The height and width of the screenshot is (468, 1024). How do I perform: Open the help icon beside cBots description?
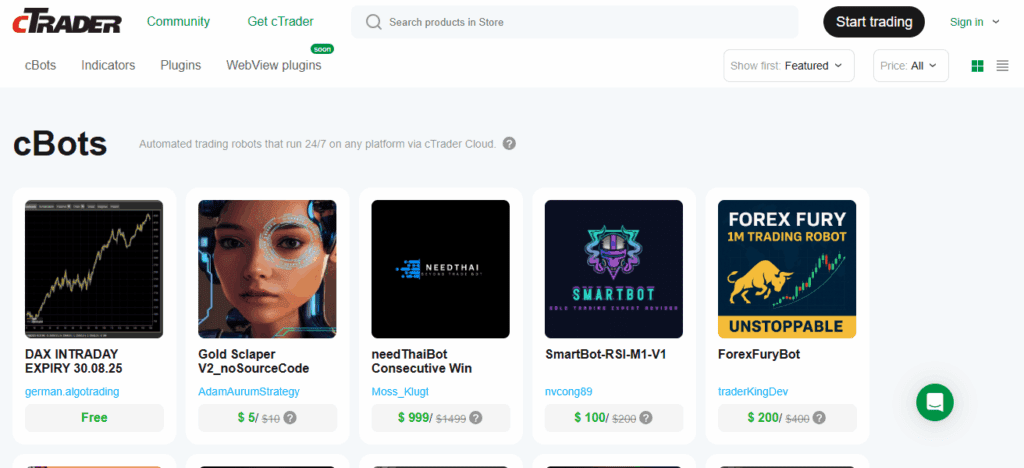click(x=509, y=144)
